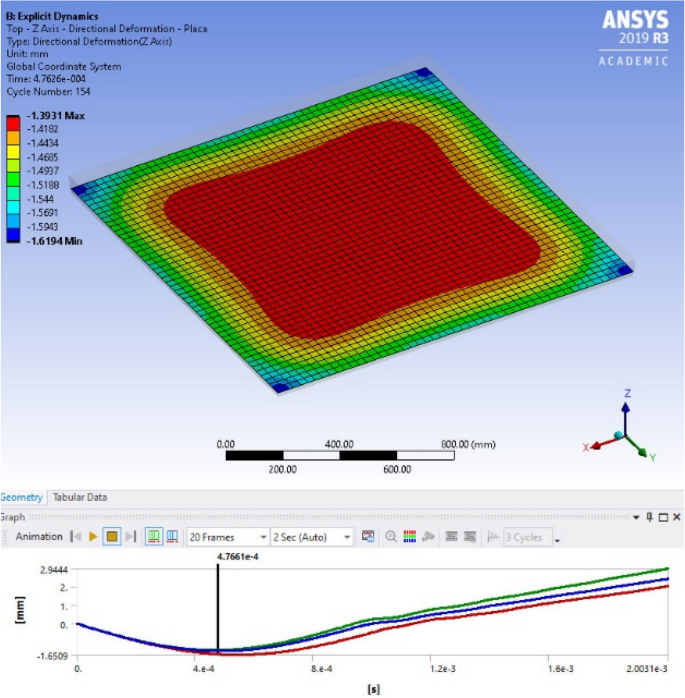Click the -1.4937 legend value

click(x=42, y=171)
